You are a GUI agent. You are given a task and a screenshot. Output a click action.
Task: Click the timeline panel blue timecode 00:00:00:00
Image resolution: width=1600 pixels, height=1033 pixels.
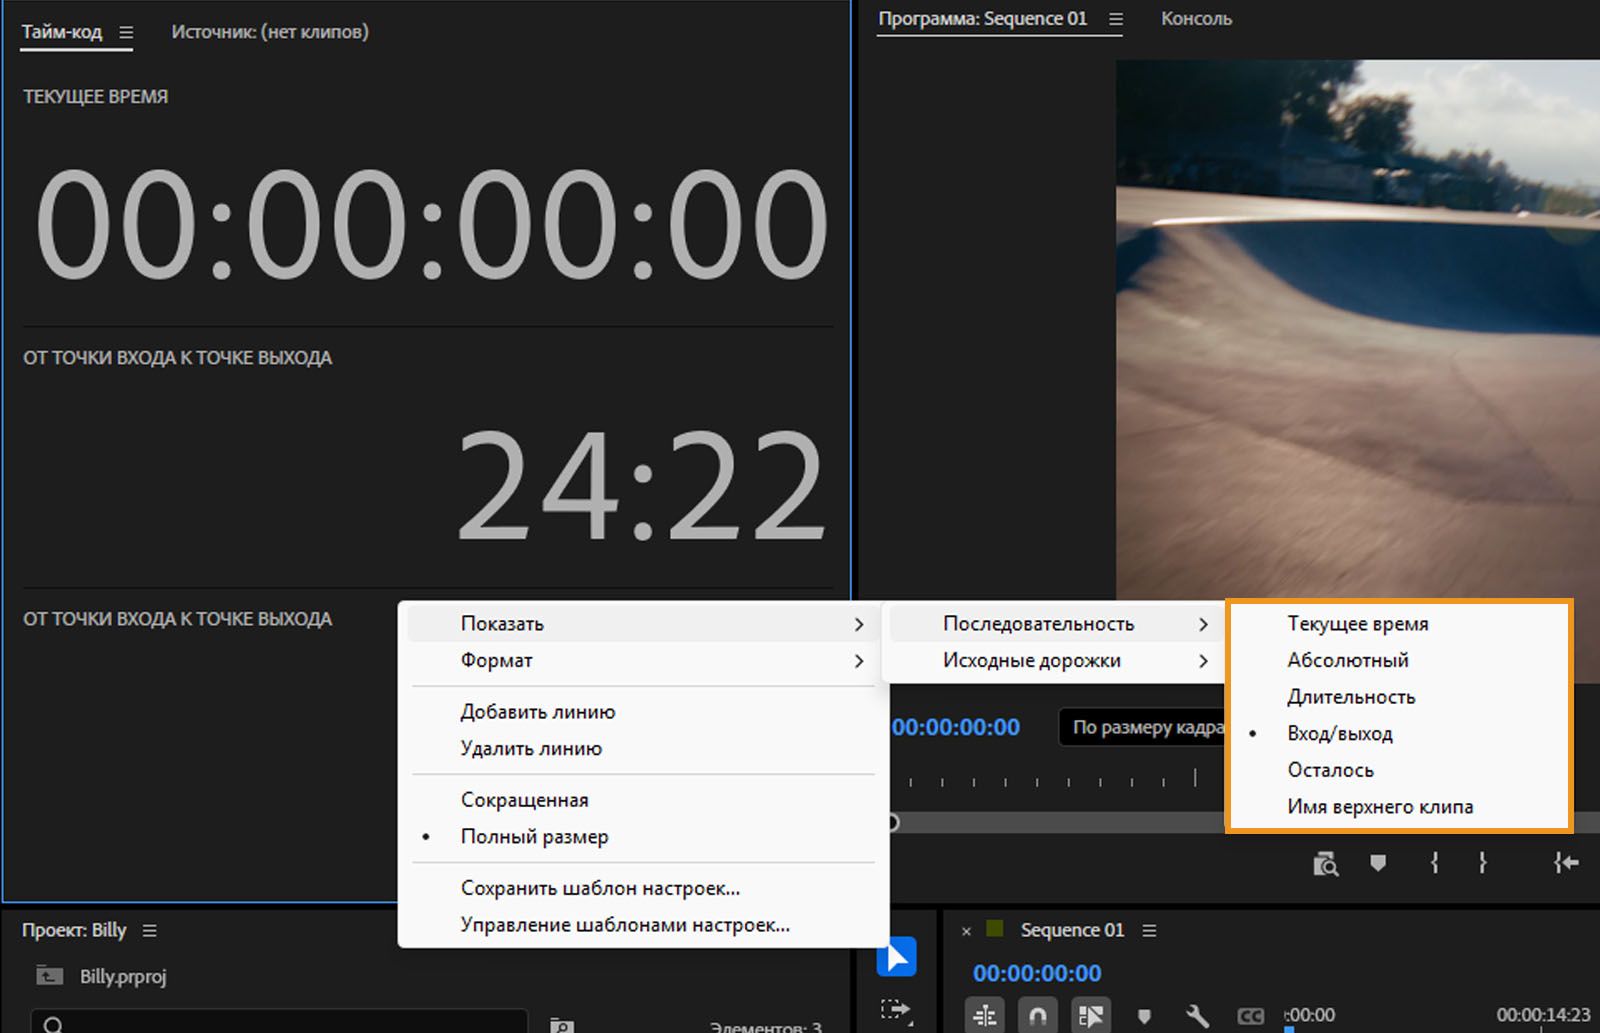pyautogui.click(x=1037, y=973)
